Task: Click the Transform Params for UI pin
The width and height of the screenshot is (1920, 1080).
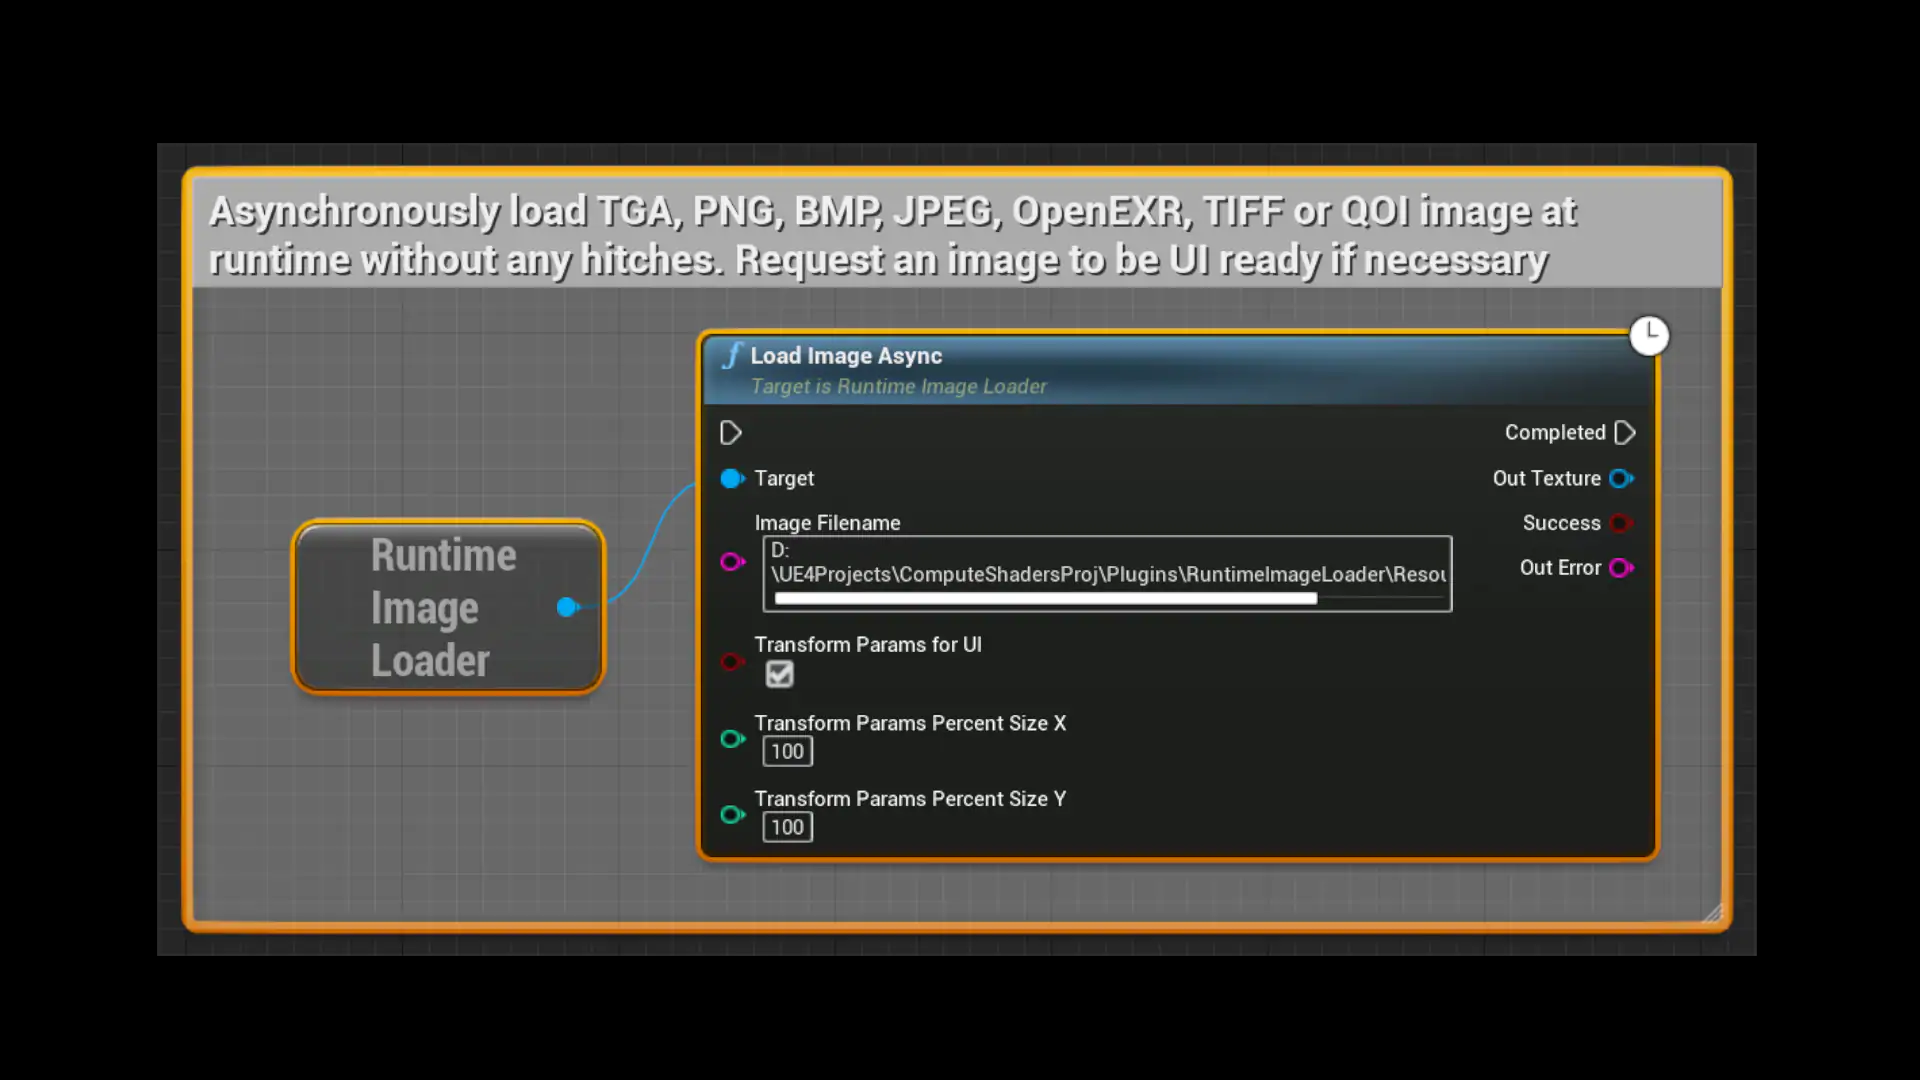Action: (732, 662)
